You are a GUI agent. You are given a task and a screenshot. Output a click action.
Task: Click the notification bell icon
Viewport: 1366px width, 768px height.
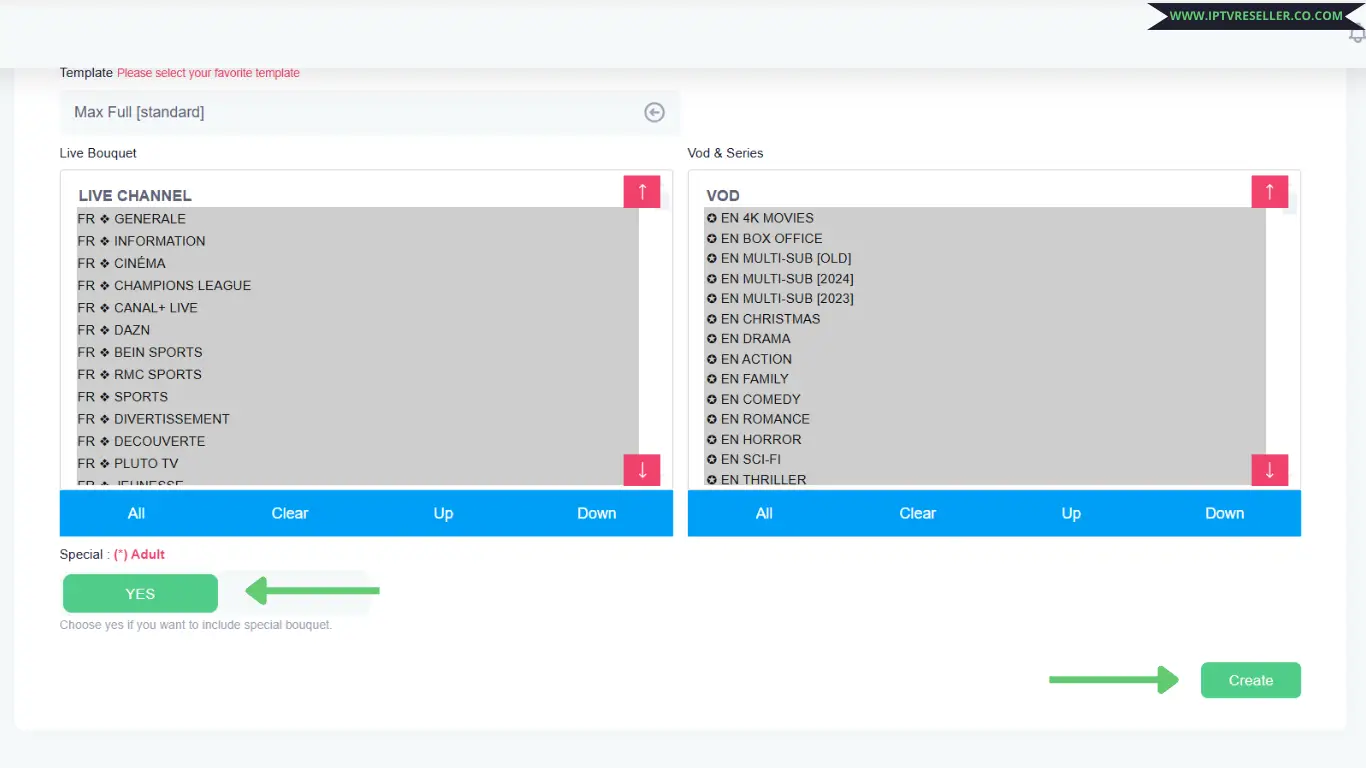pos(1357,36)
